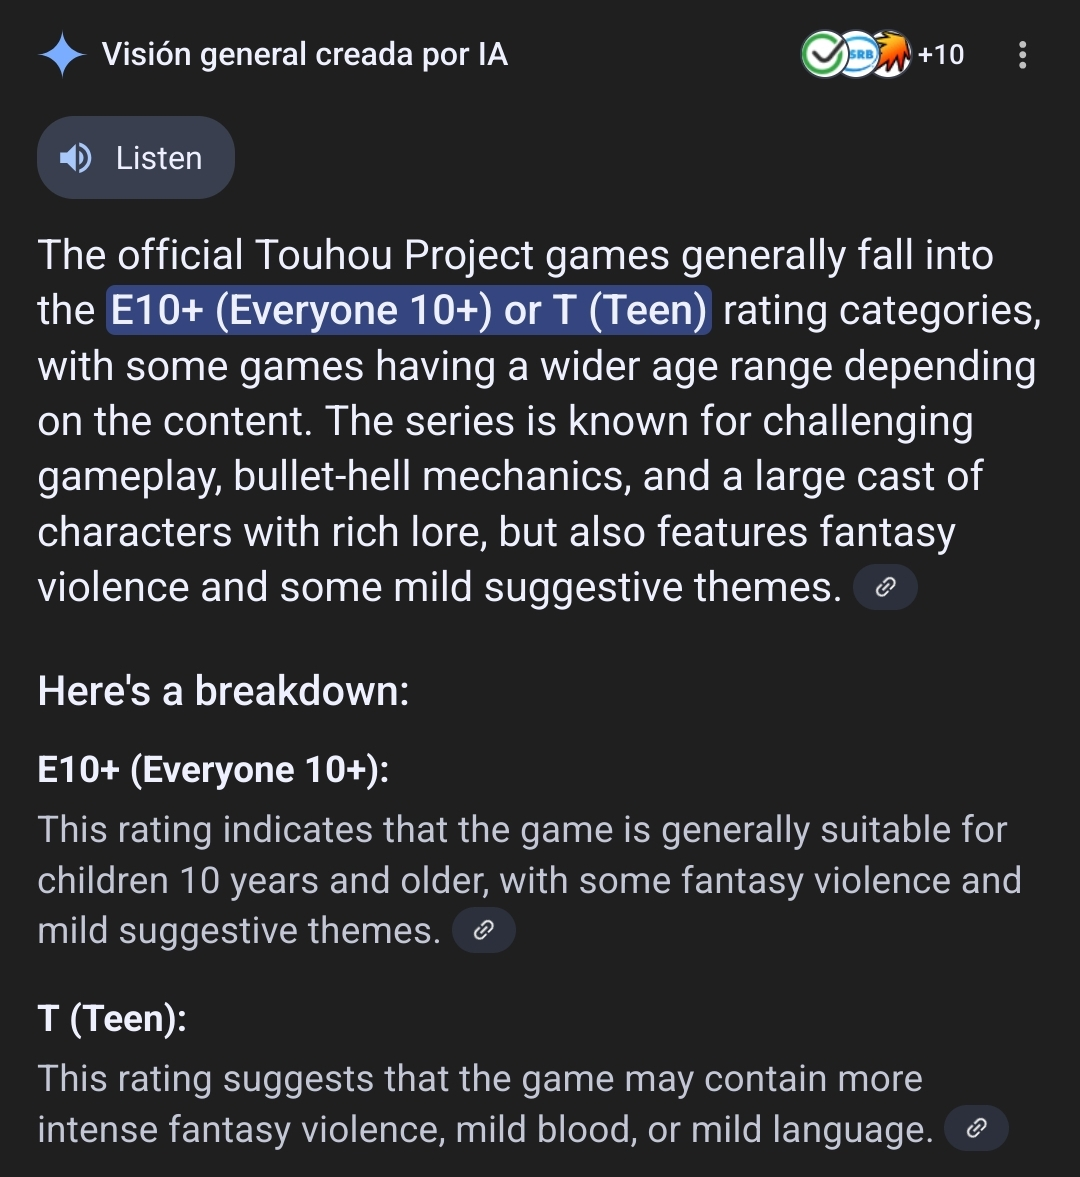Click 'This rating indicates that the game' paragraph

[x=530, y=880]
